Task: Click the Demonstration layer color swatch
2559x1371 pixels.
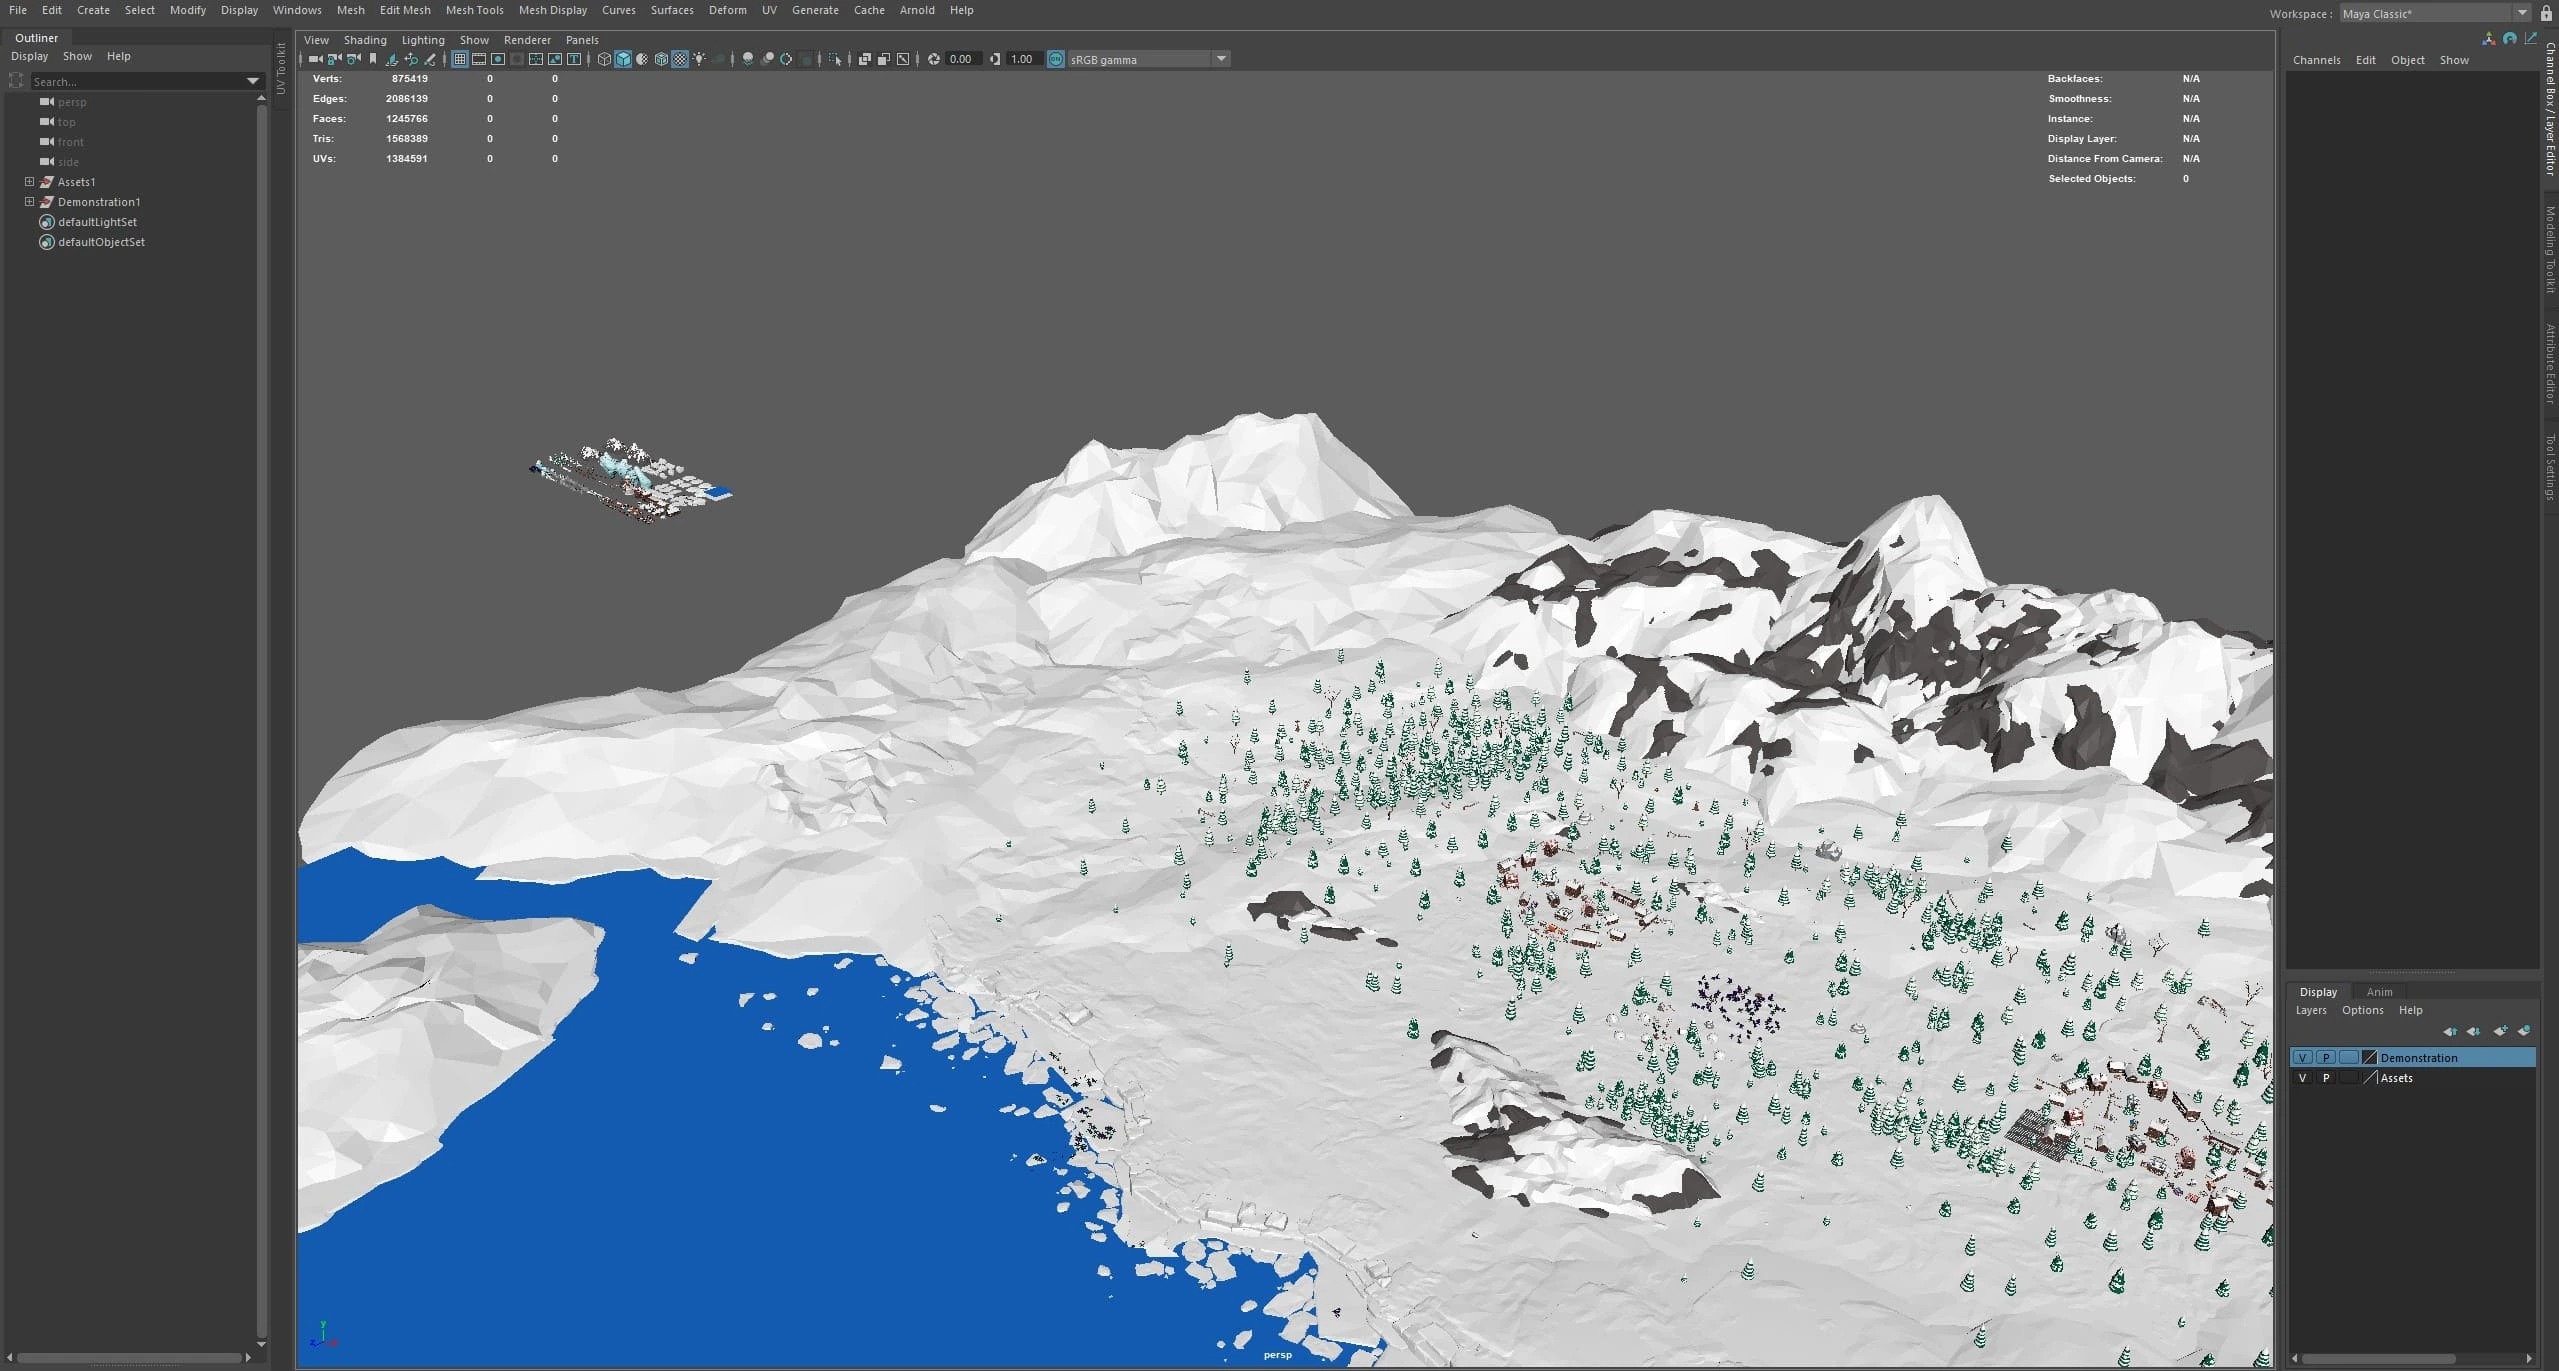Action: click(x=2369, y=1058)
